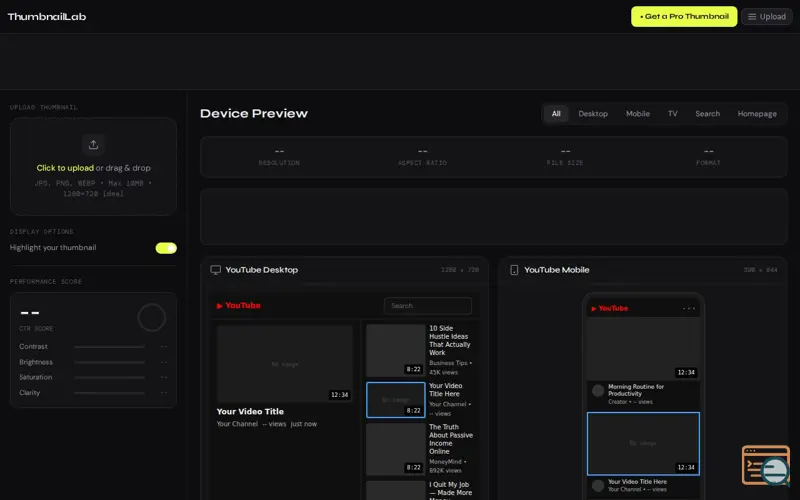Click the upload arrow icon in drop zone
This screenshot has width=800, height=500.
[93, 145]
